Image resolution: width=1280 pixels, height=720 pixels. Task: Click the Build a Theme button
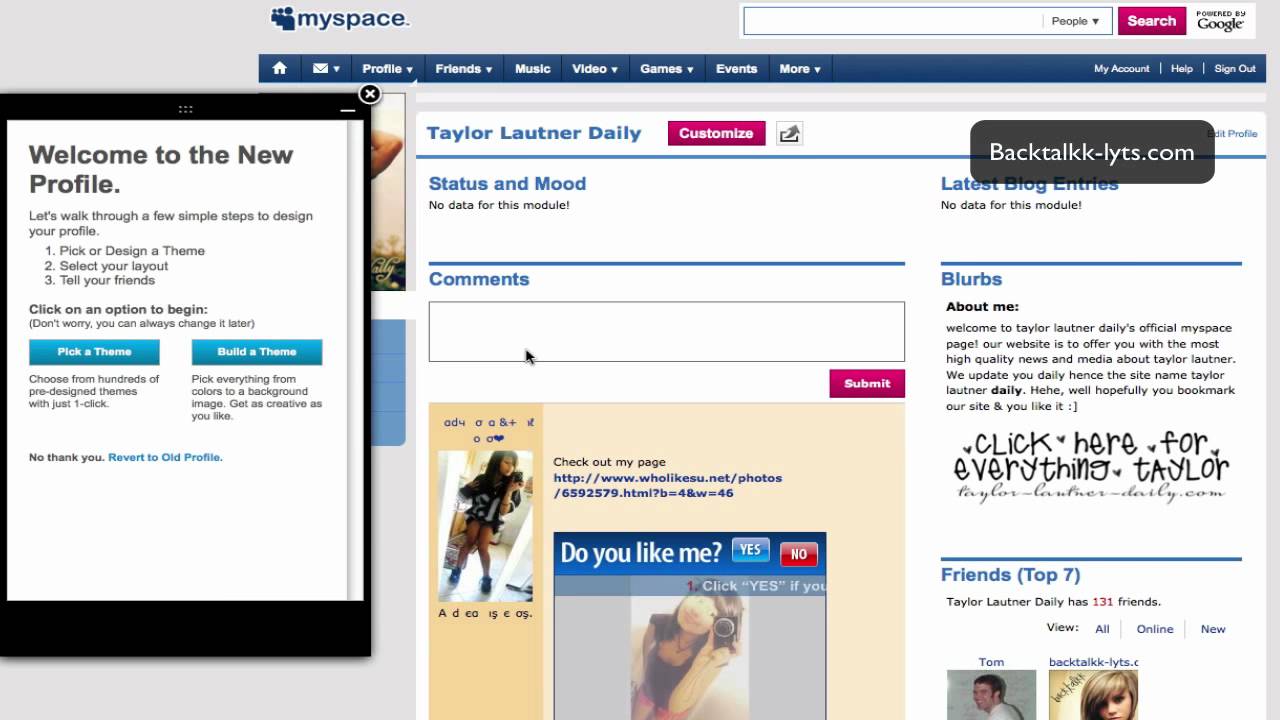pos(257,352)
